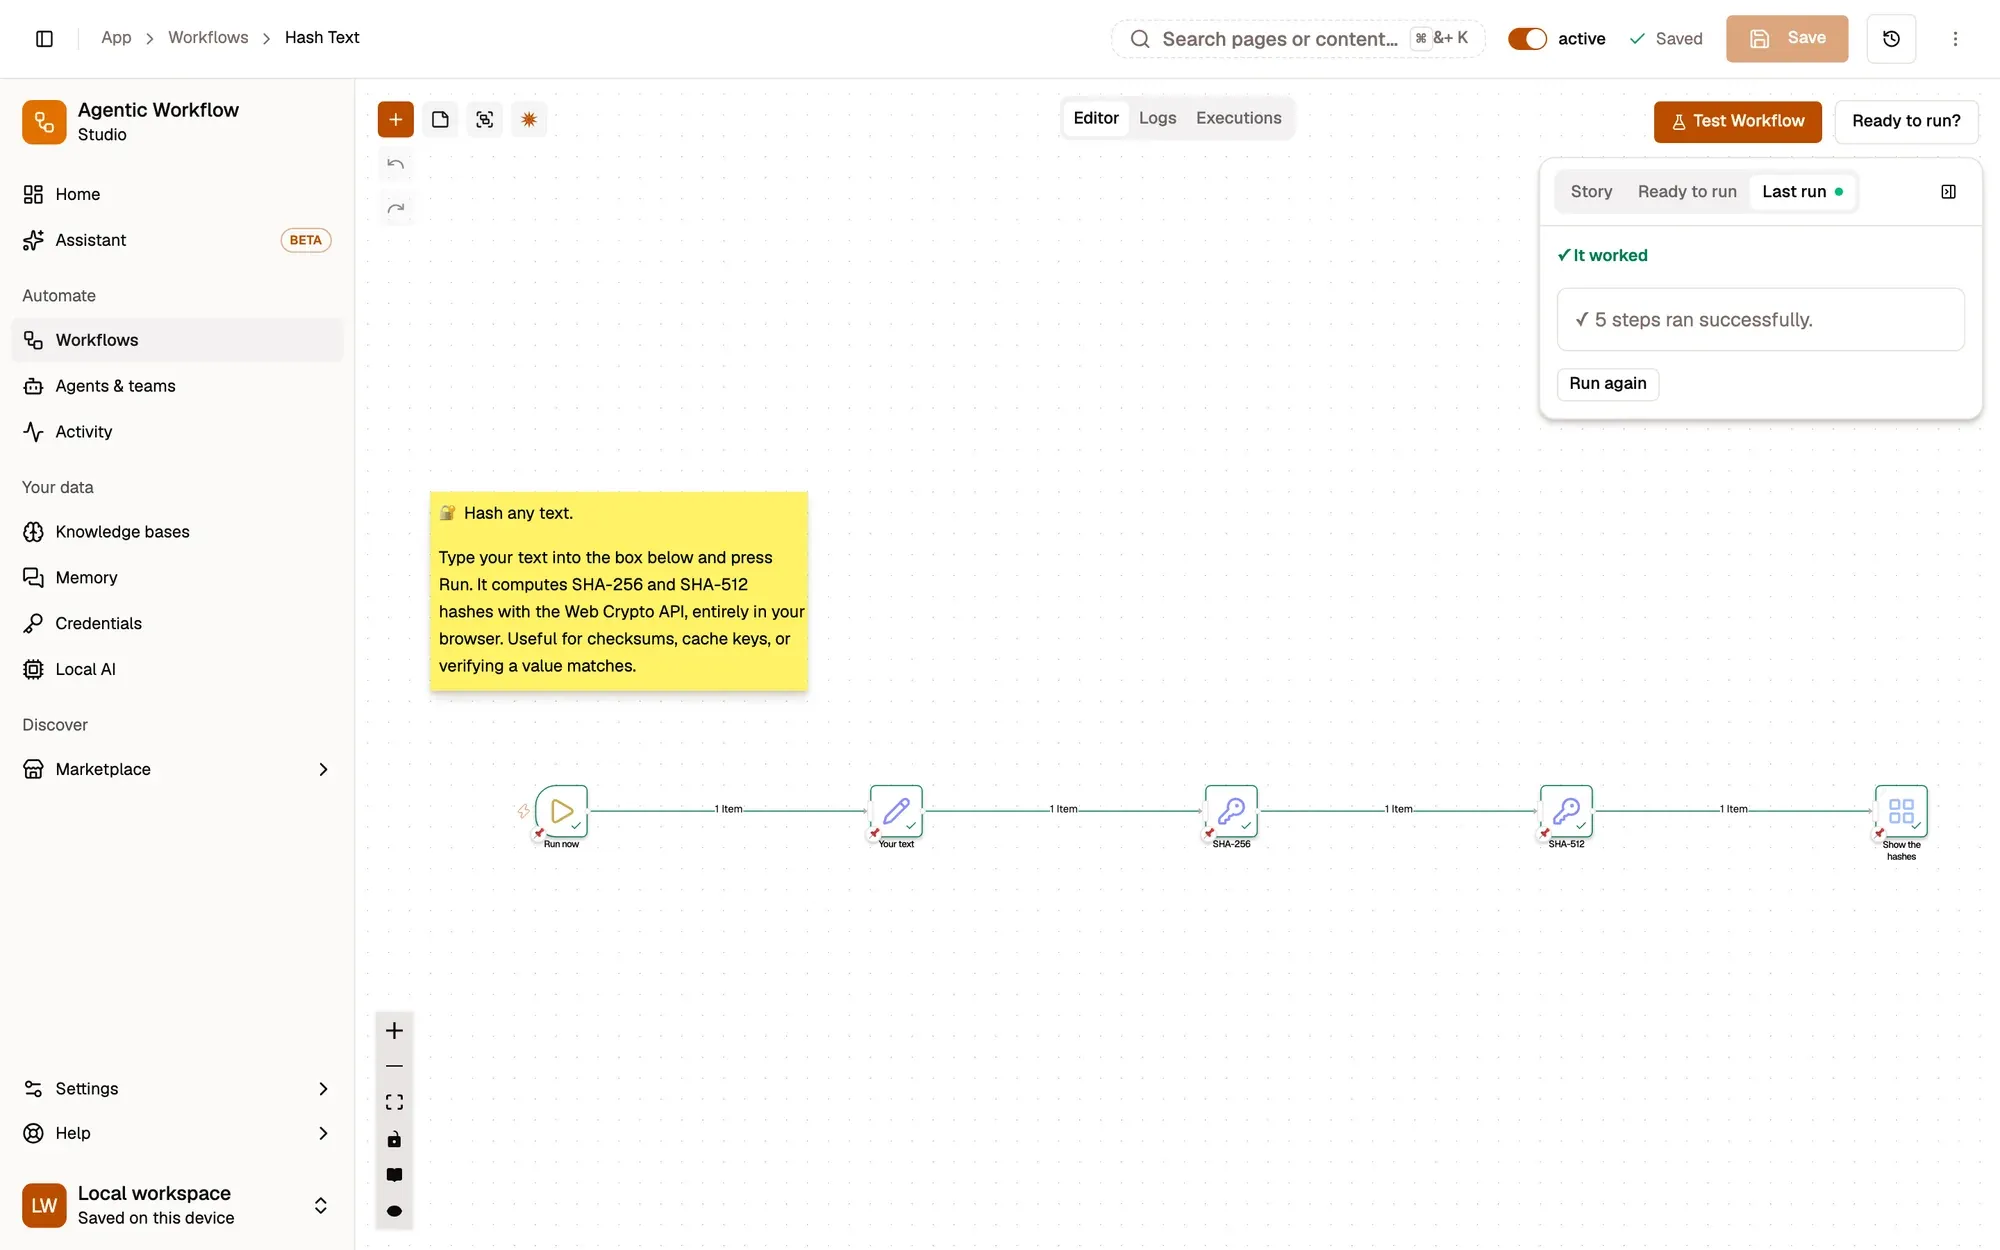The image size is (2000, 1250).
Task: Select the Run now trigger node
Action: 561,811
